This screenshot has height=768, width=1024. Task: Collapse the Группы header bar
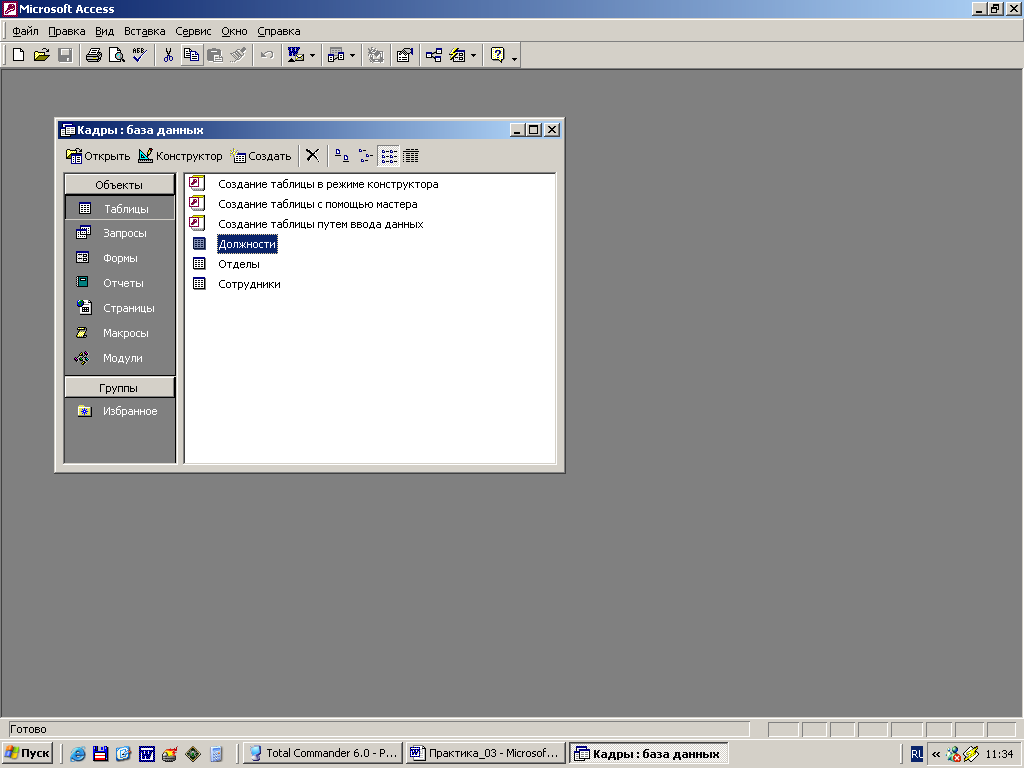click(x=120, y=388)
